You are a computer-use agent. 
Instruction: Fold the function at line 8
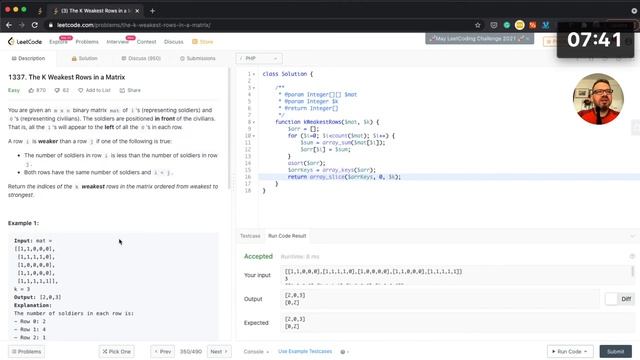click(x=254, y=122)
